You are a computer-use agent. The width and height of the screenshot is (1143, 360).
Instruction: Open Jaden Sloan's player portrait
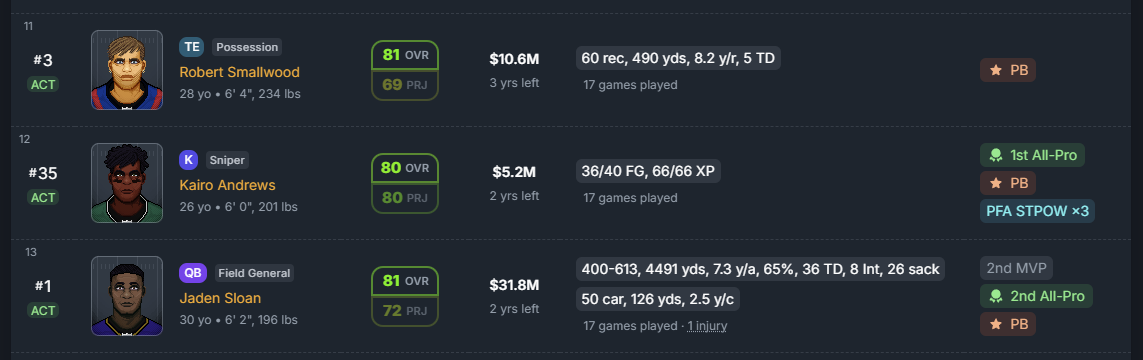click(x=127, y=296)
